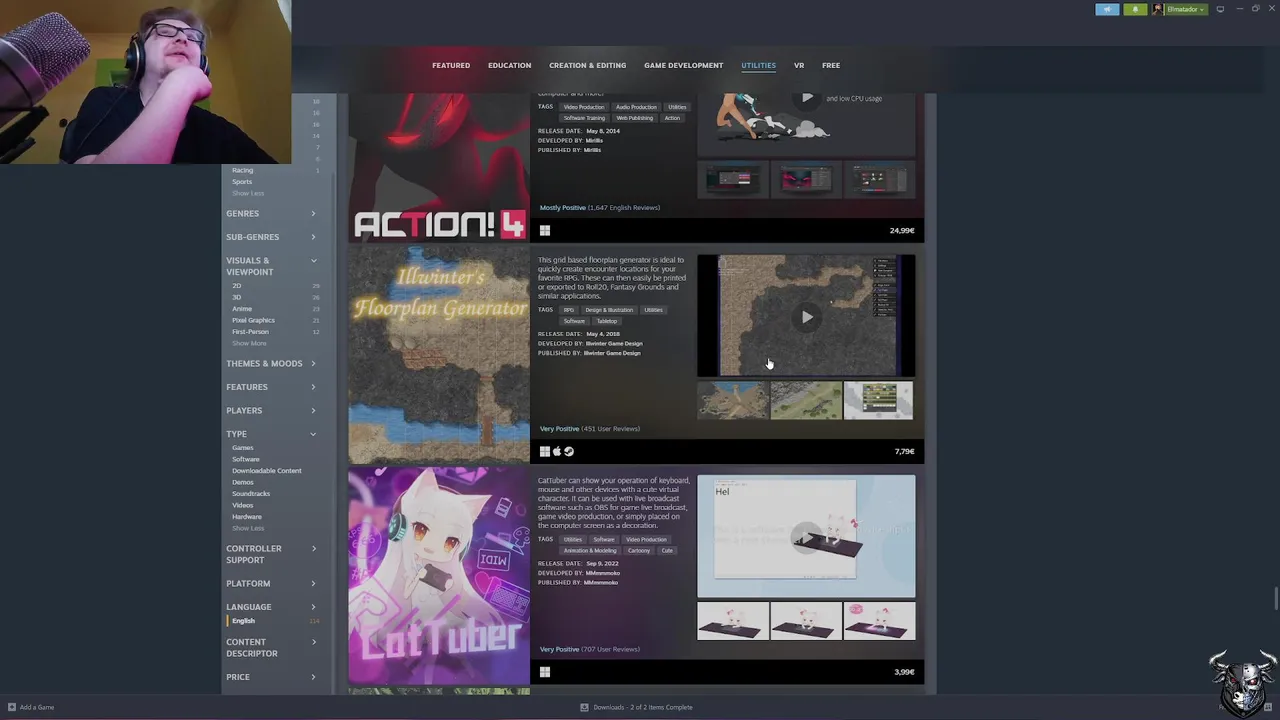Click the Video Production tag on Action! 4
Image resolution: width=1280 pixels, height=720 pixels.
584,107
